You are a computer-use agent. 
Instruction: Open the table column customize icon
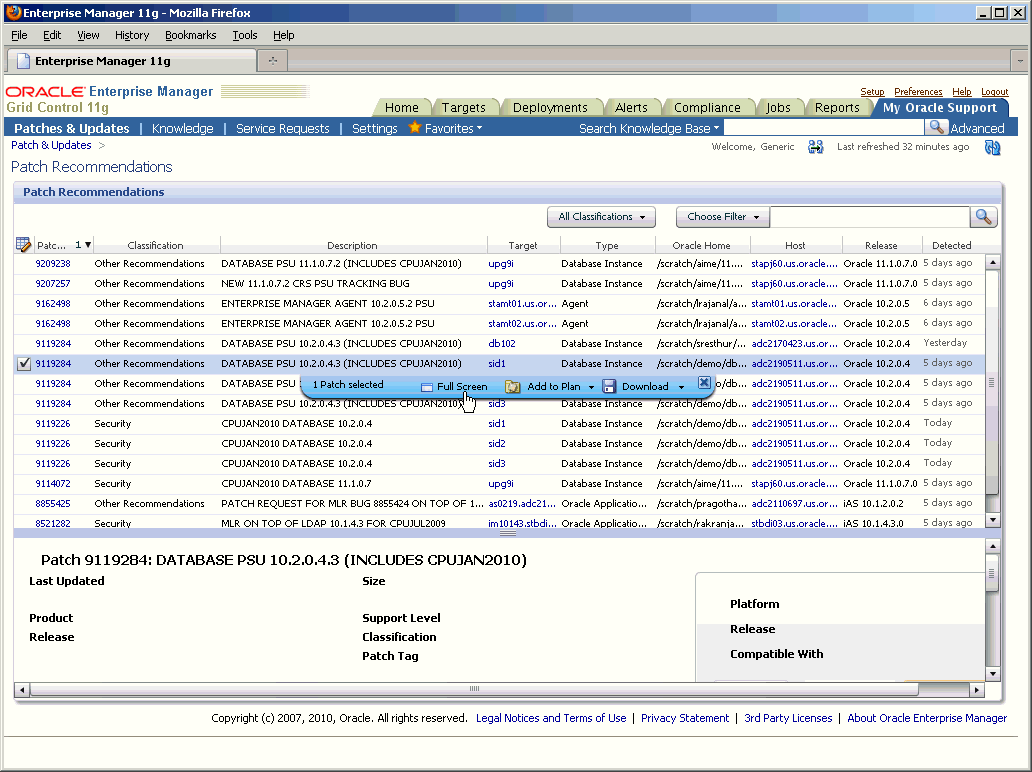23,245
